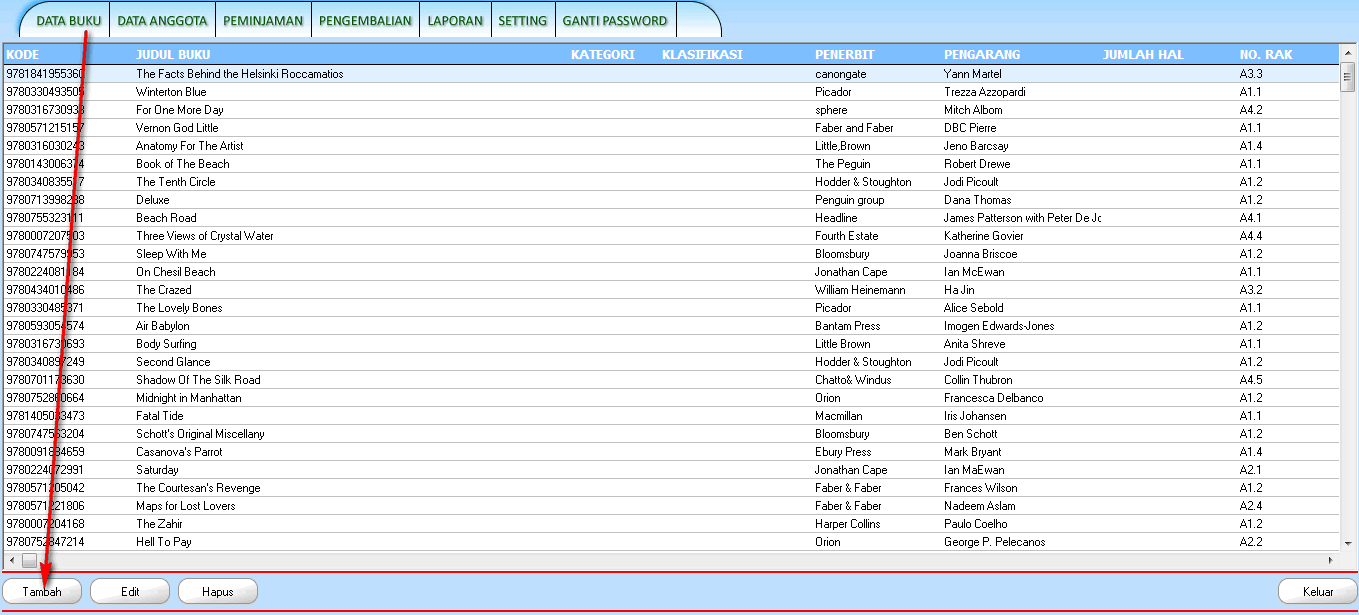1359x615 pixels.
Task: Select the 'Deluxe' book row
Action: 671,200
